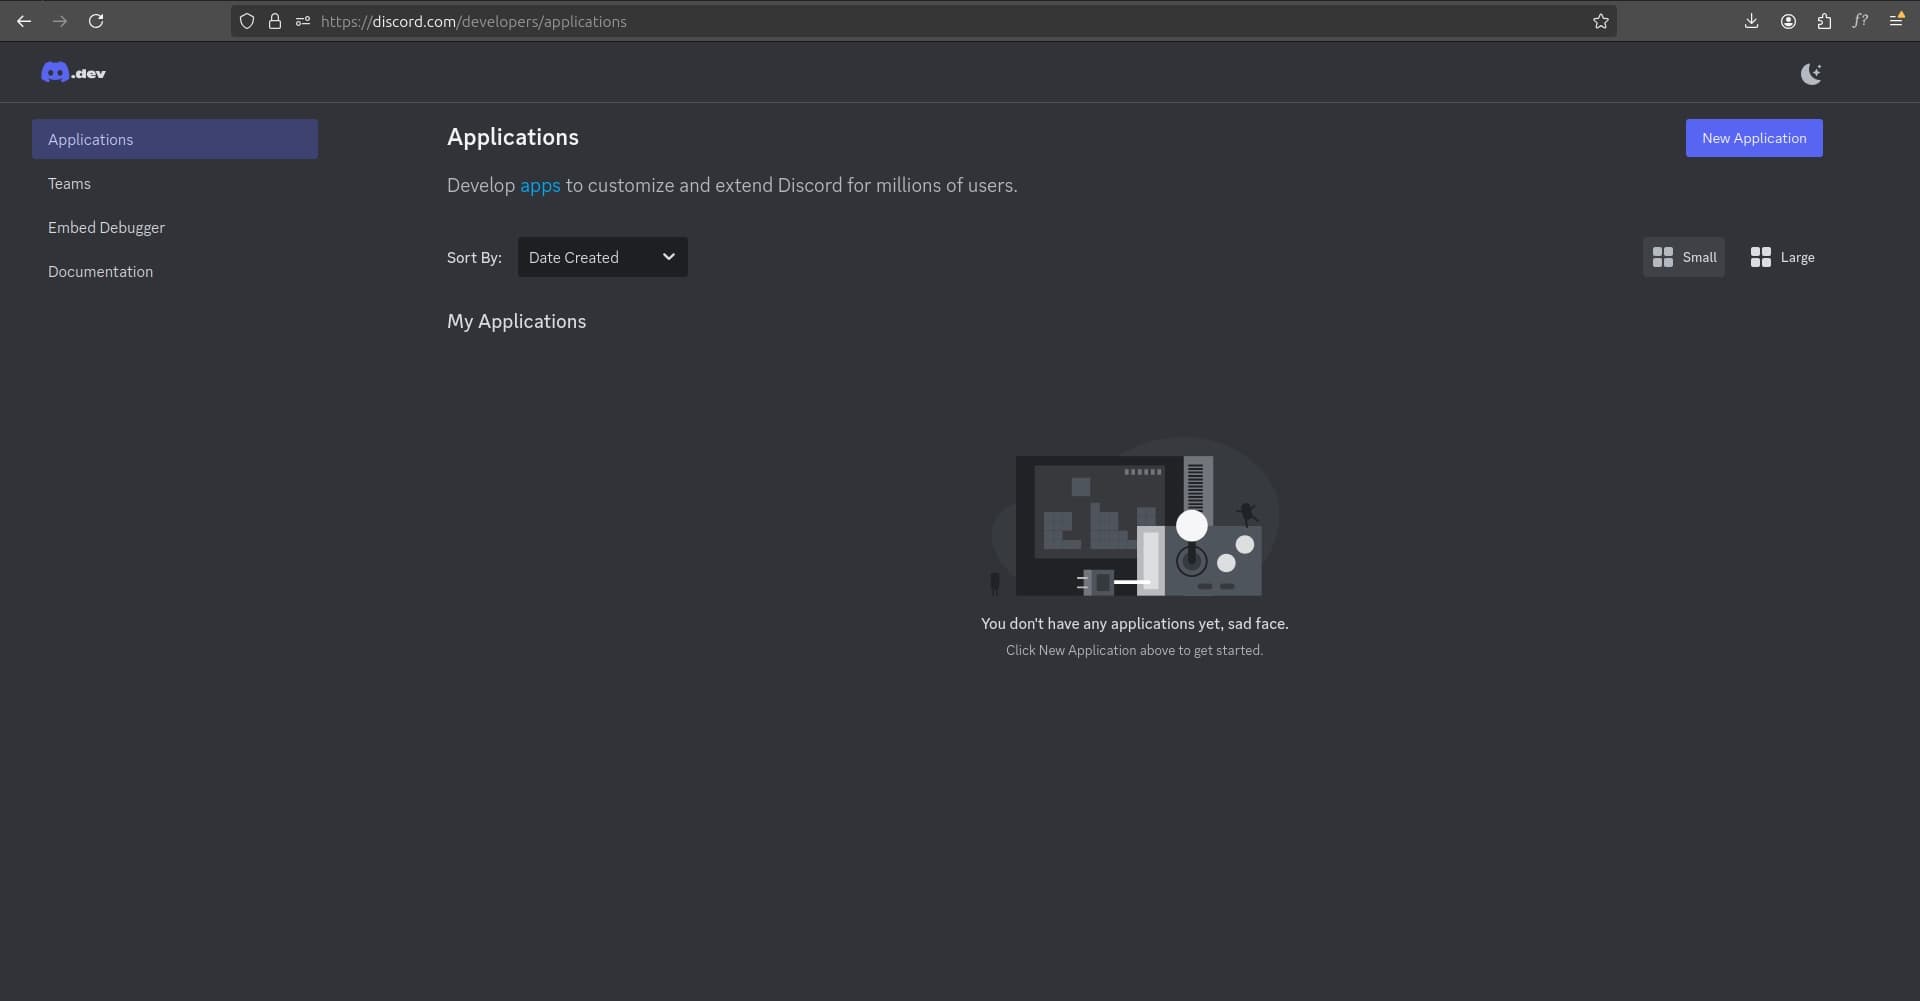Follow the 'apps' hyperlink
The image size is (1920, 1001).
click(x=540, y=186)
